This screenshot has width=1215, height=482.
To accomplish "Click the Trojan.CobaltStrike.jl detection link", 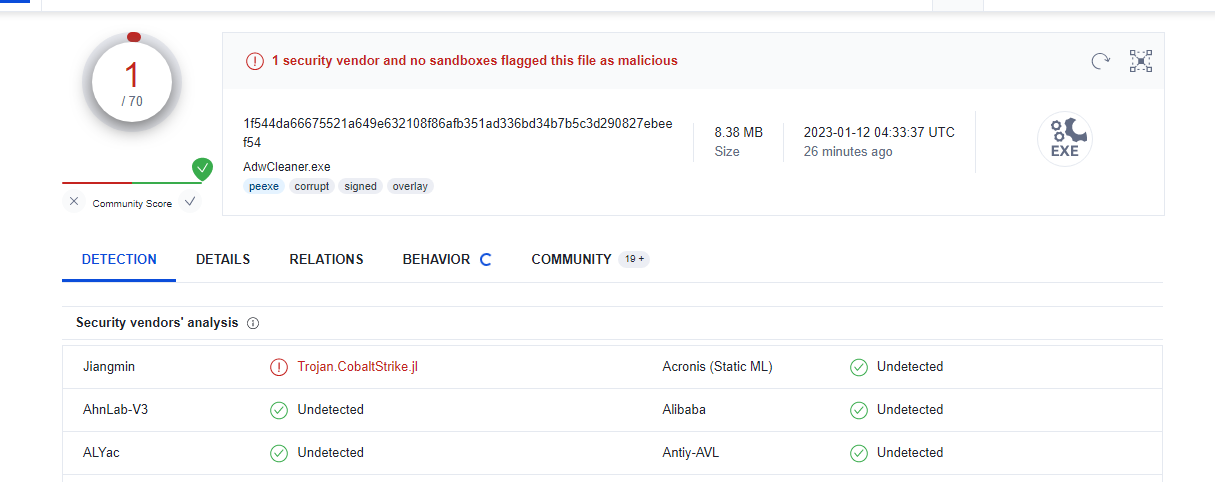I will (x=357, y=367).
